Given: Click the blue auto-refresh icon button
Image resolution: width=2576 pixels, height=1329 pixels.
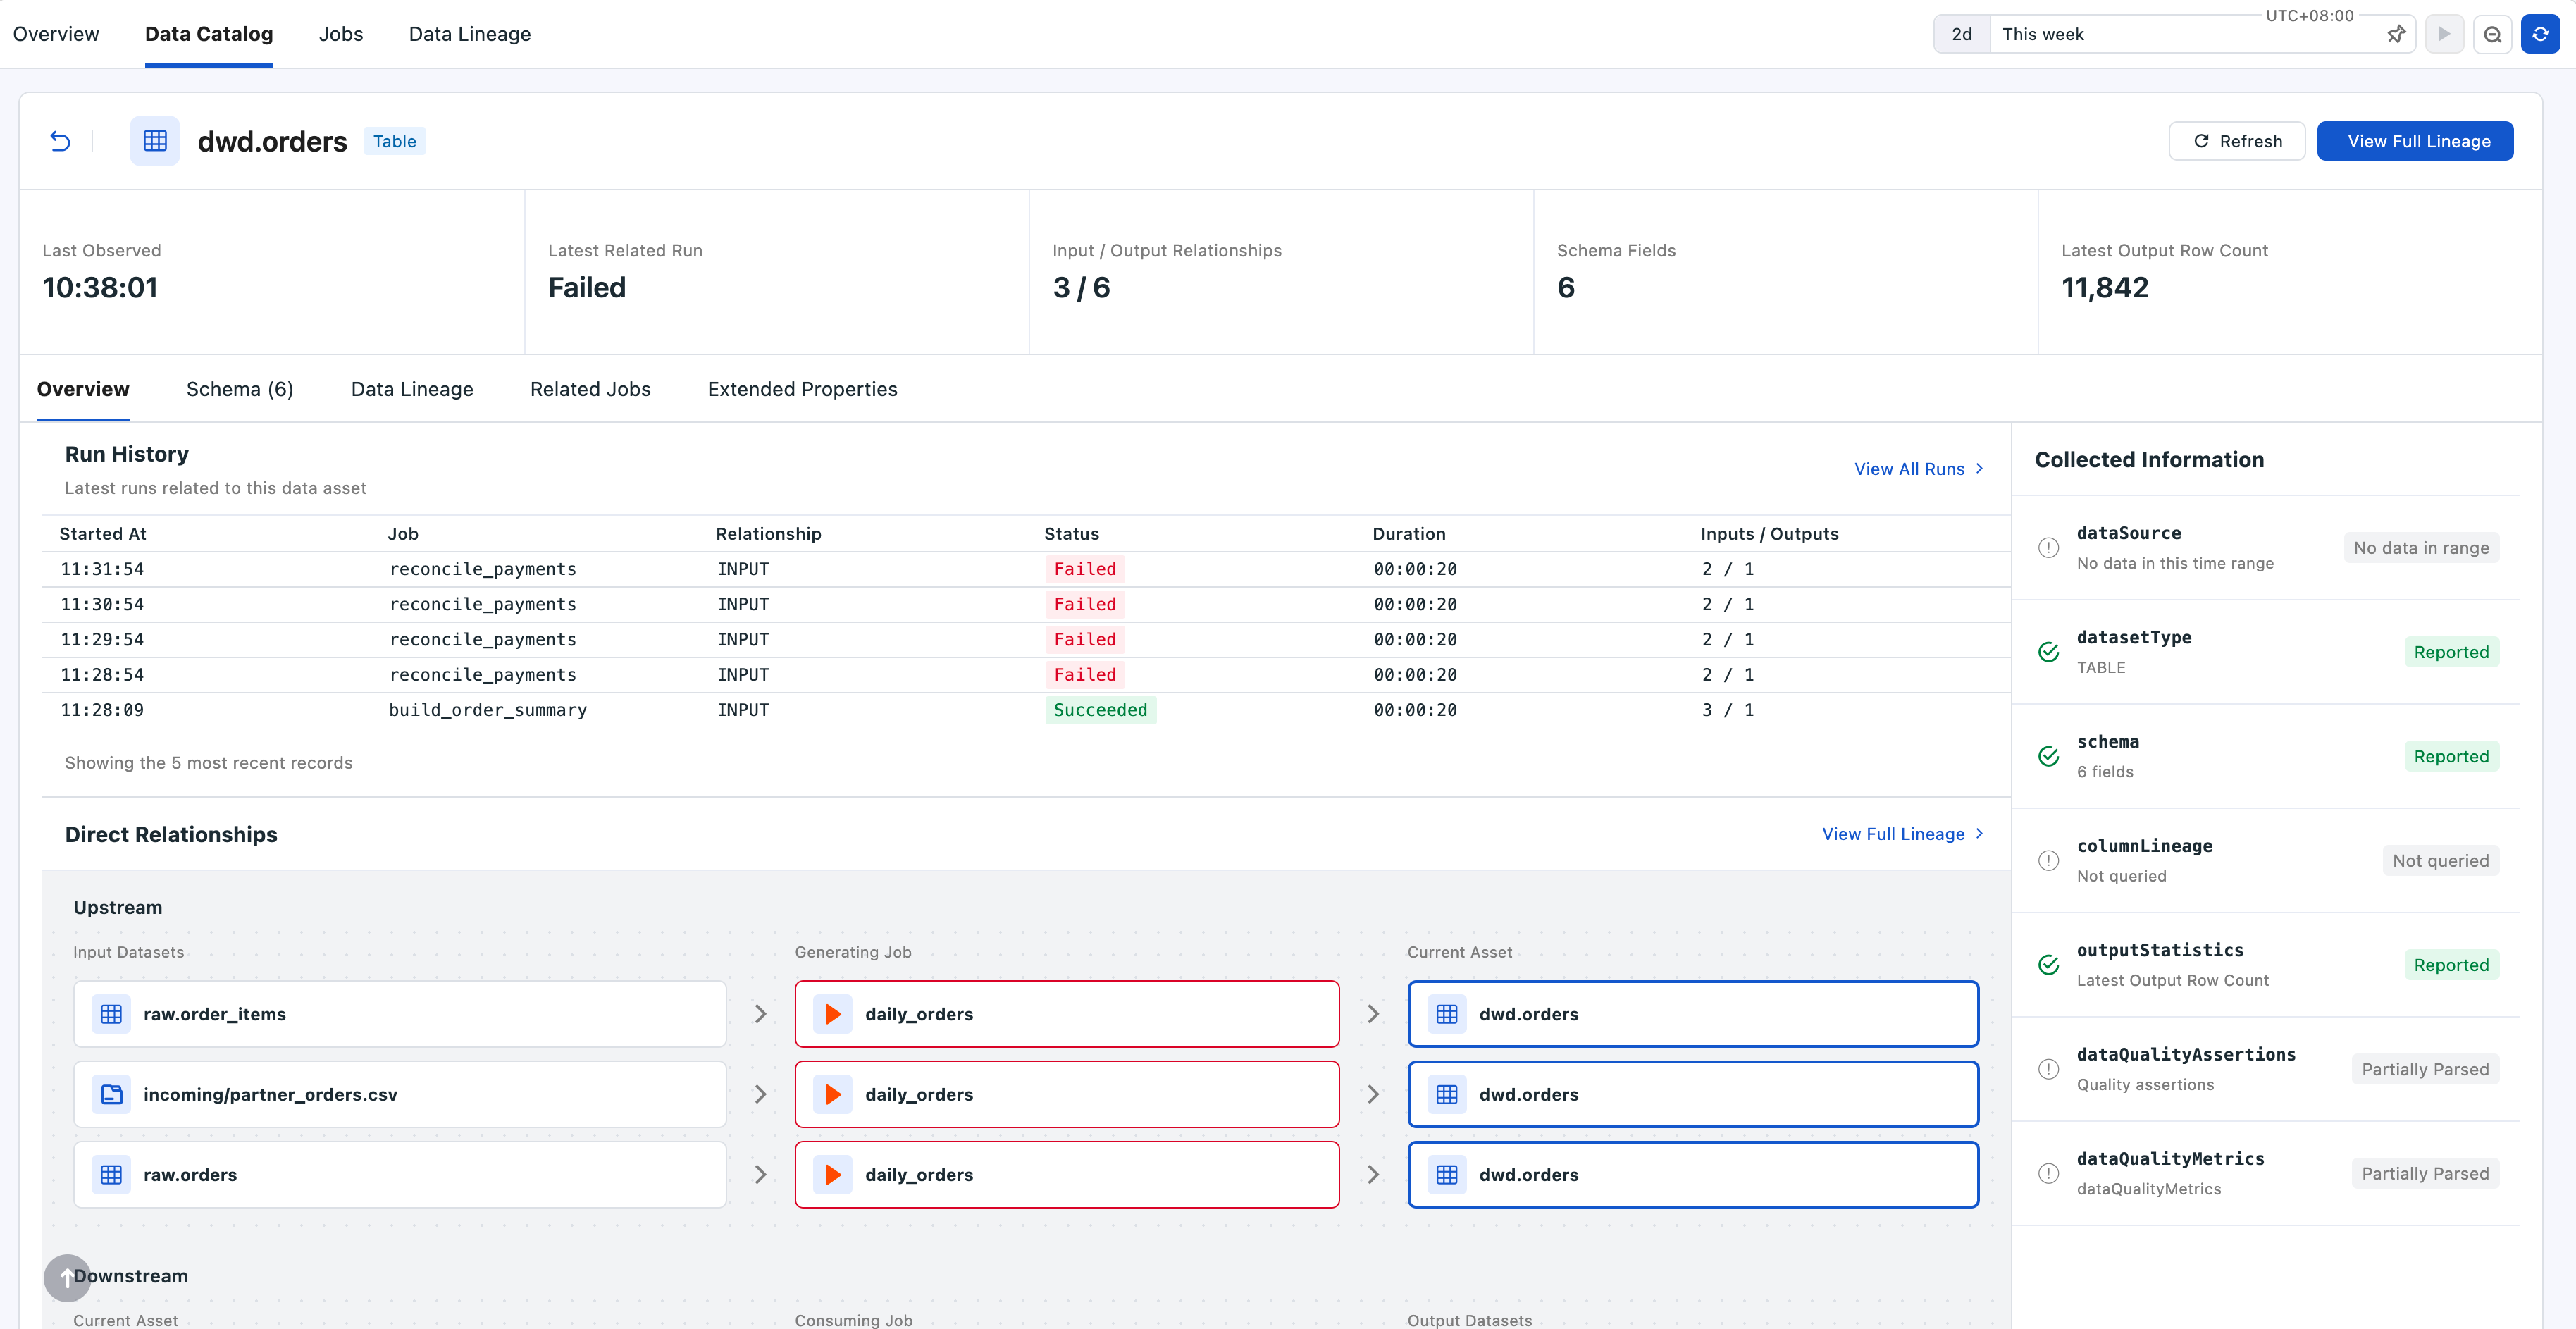Looking at the screenshot, I should click(2540, 34).
